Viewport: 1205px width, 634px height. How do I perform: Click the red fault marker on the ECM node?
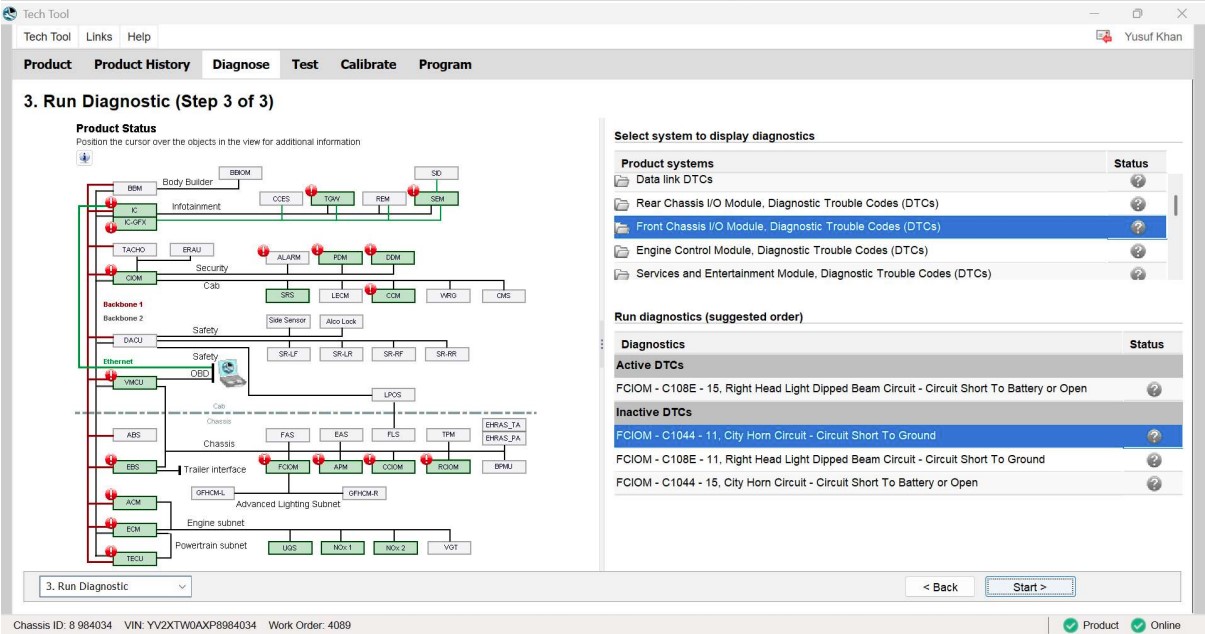tap(111, 521)
